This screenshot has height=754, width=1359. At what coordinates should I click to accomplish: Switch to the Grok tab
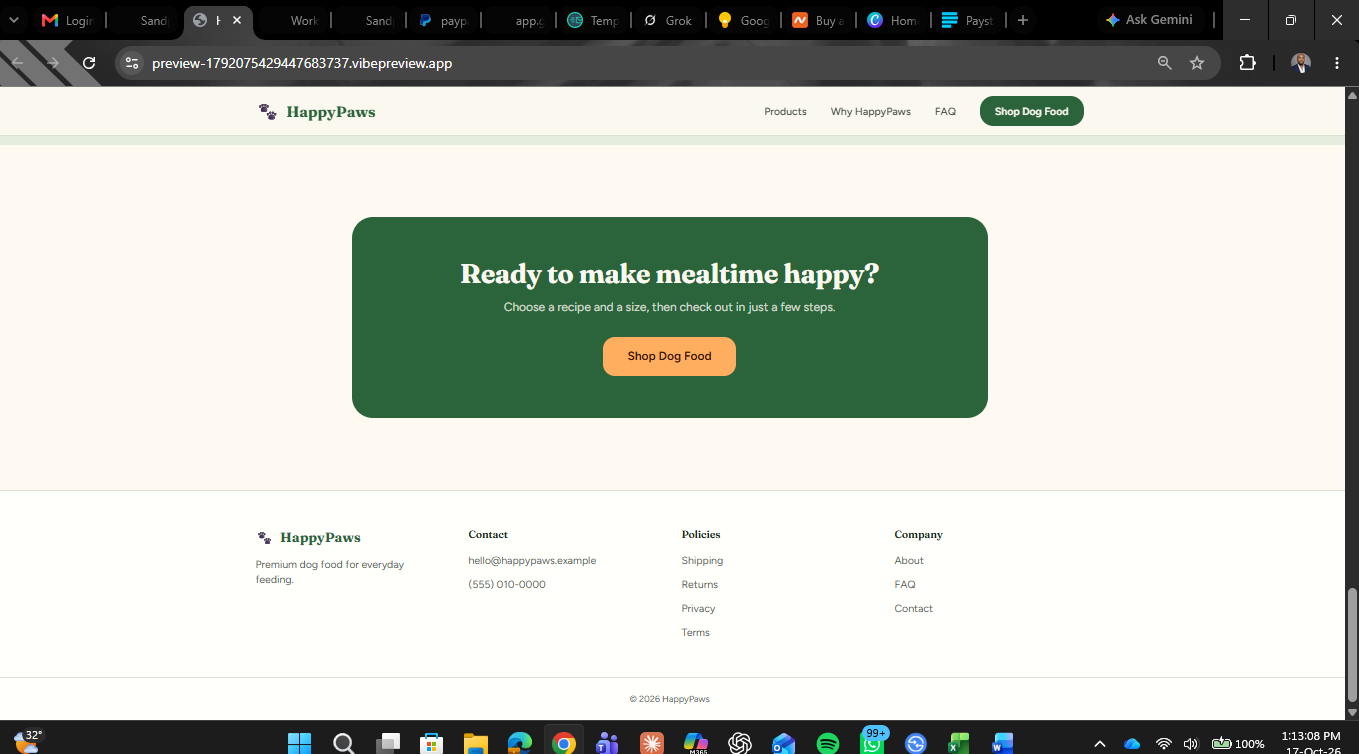(x=668, y=20)
